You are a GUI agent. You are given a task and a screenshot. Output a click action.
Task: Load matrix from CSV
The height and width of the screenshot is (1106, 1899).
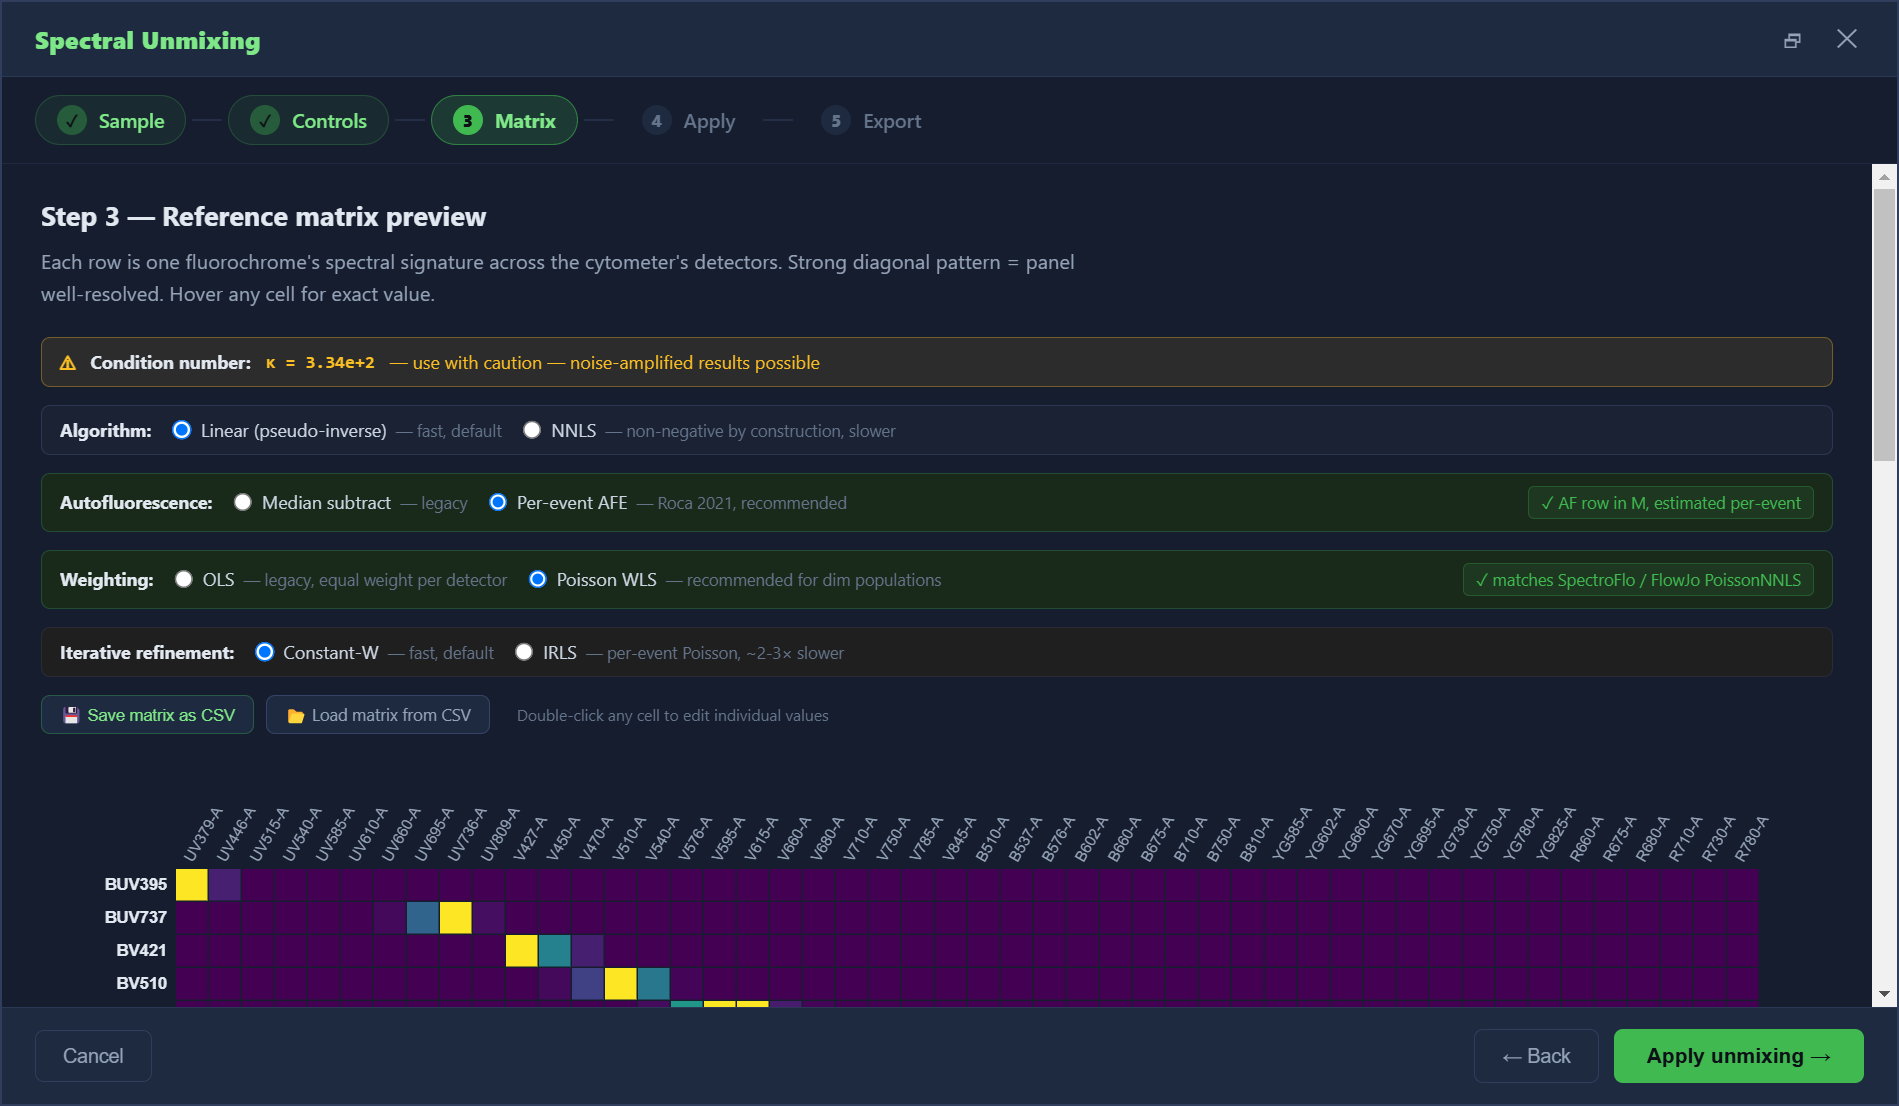pos(378,715)
